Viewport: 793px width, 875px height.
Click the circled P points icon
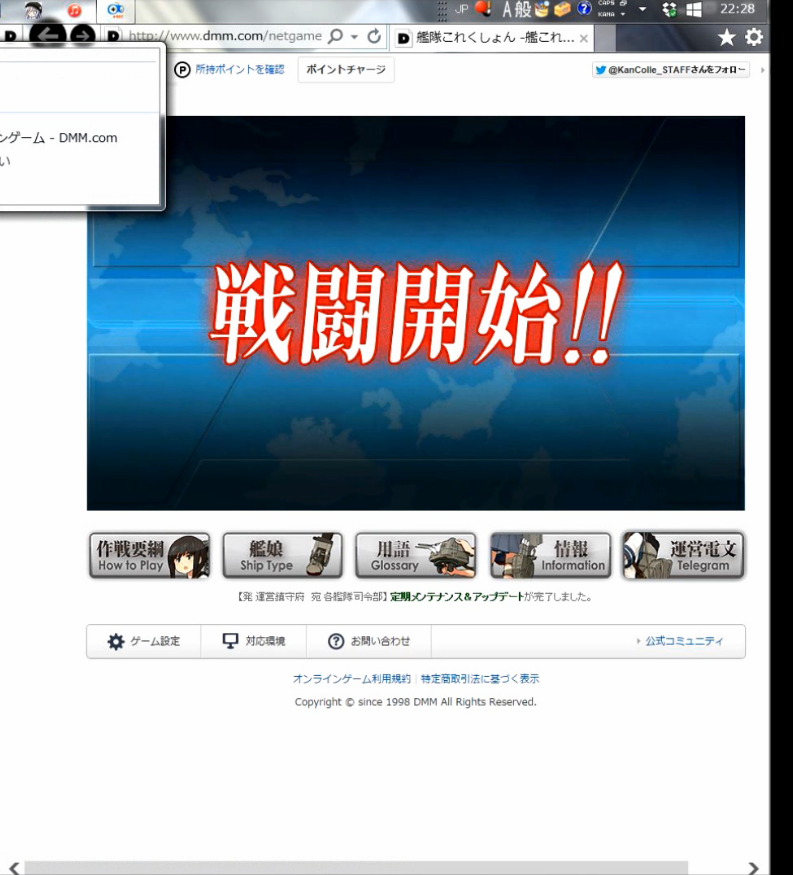pyautogui.click(x=182, y=70)
